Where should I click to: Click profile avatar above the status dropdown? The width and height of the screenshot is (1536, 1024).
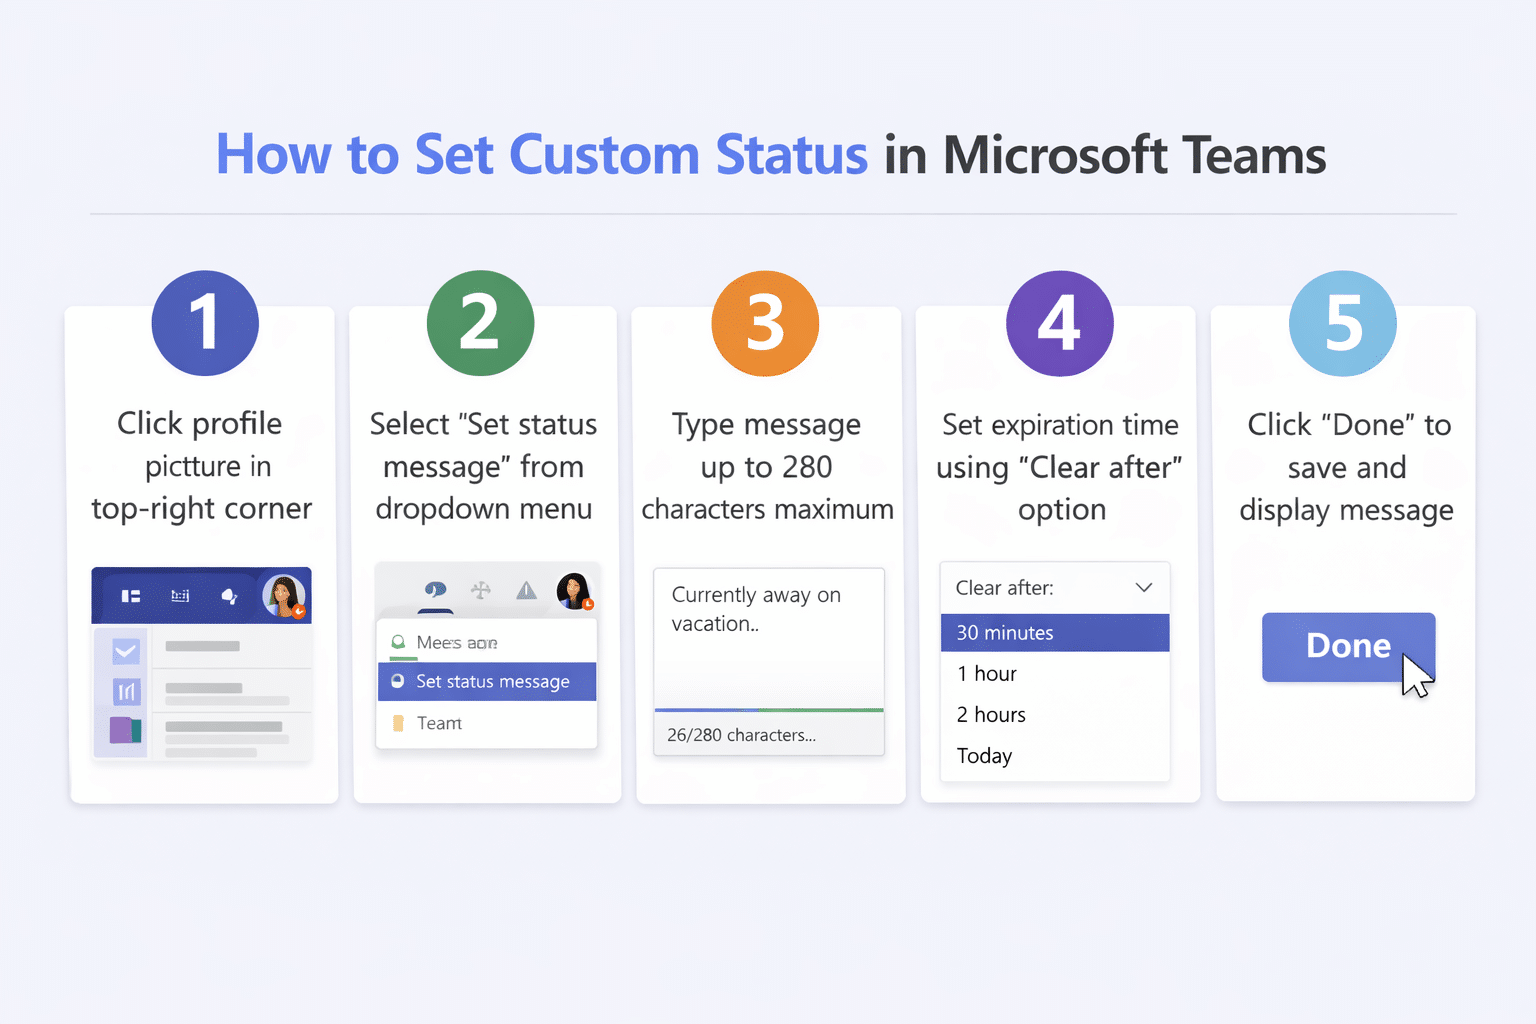point(574,591)
